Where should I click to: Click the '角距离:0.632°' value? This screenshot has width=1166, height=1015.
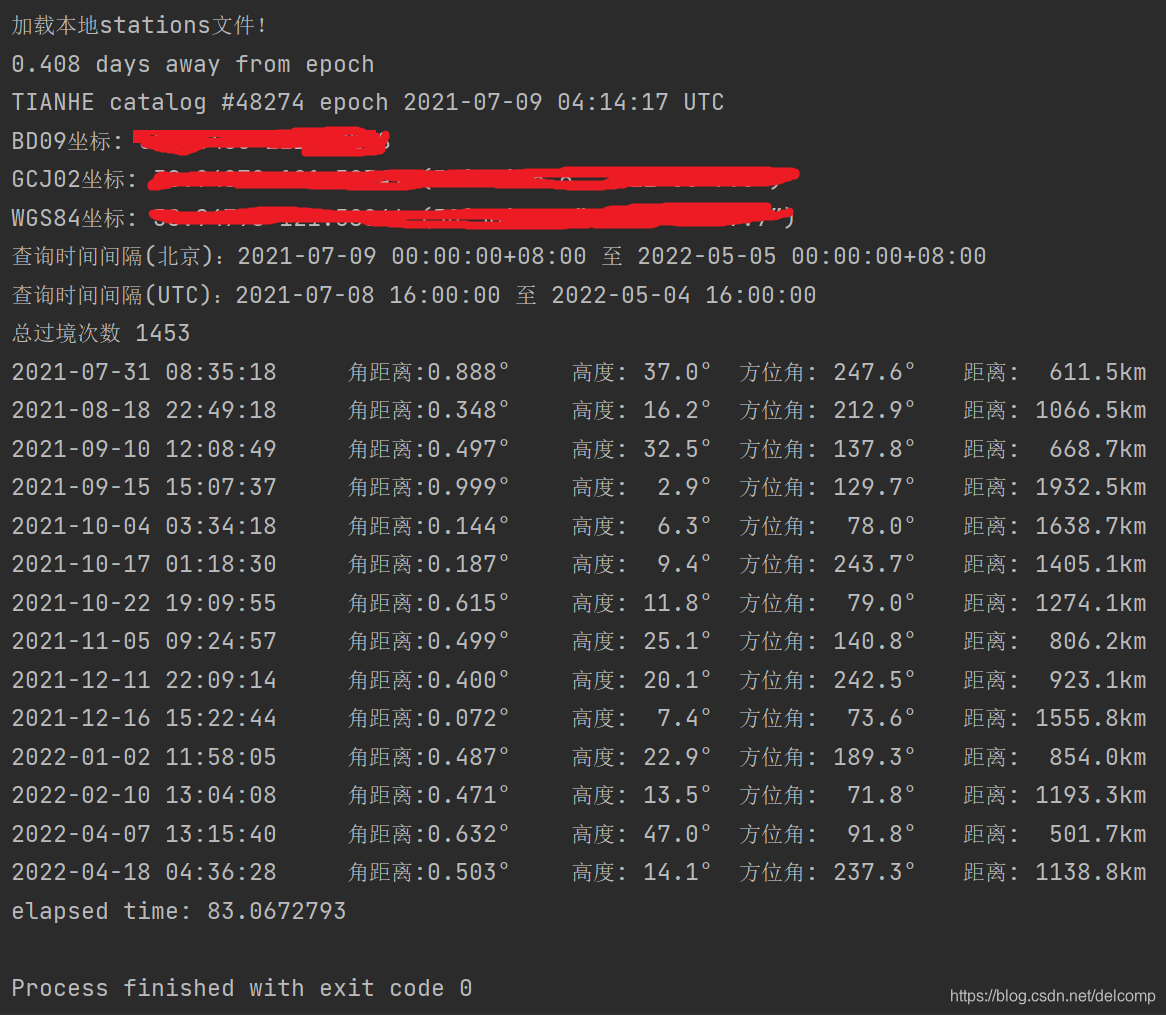point(428,834)
